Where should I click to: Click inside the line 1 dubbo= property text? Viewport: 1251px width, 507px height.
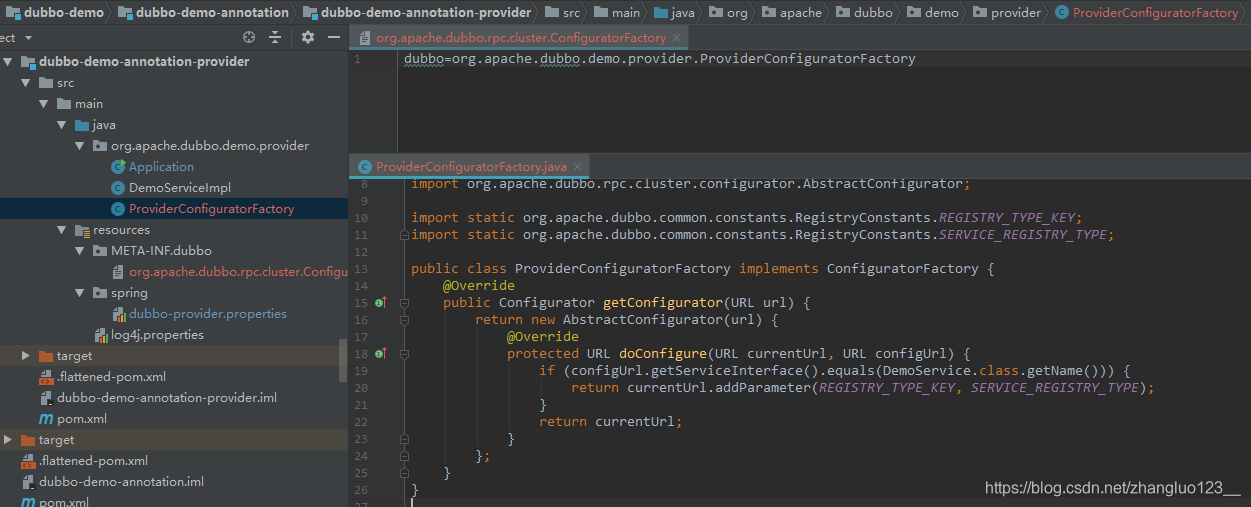[x=660, y=59]
